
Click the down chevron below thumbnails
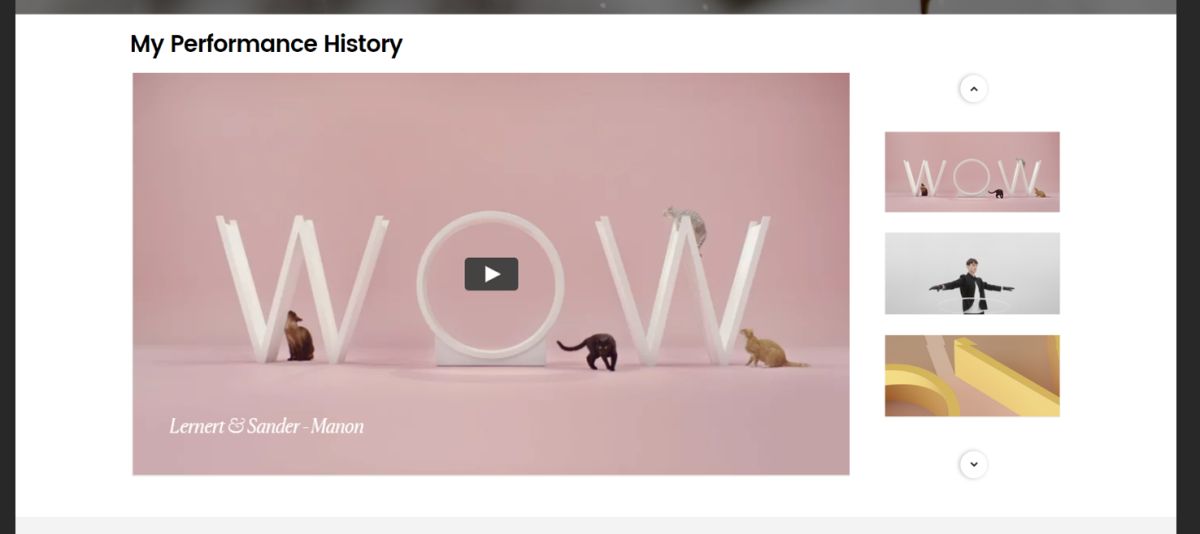[x=973, y=464]
